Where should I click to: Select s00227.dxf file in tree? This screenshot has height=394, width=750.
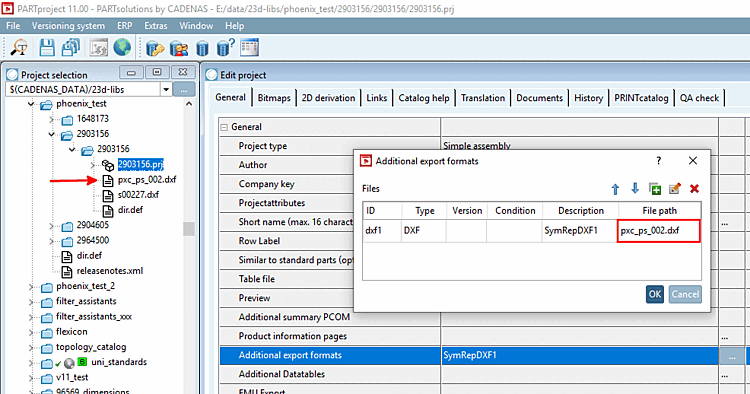138,195
